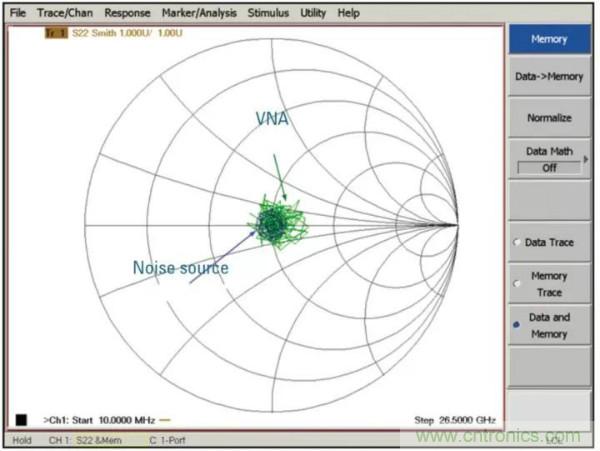Expand the Data Math submenu arrow
Image resolution: width=600 pixels, height=451 pixels.
(587, 159)
